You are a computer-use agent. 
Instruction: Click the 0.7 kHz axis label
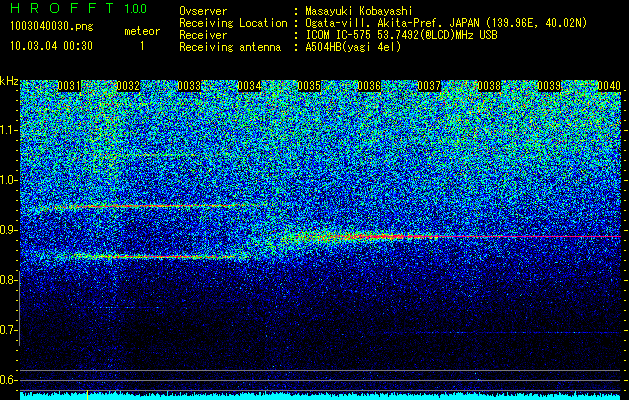8,330
